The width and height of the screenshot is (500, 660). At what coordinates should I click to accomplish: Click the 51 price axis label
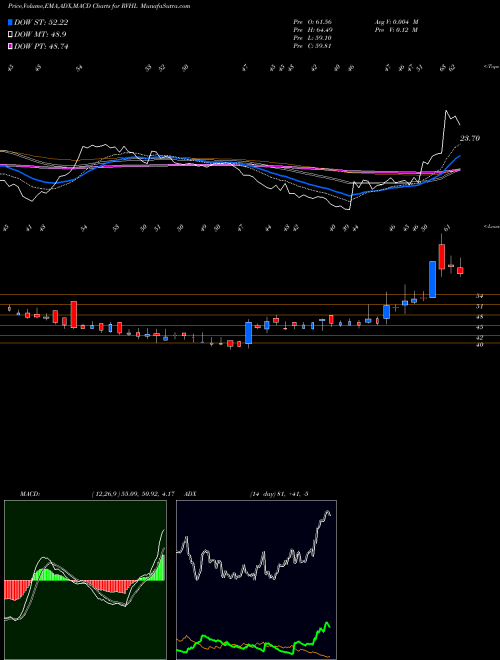click(479, 306)
